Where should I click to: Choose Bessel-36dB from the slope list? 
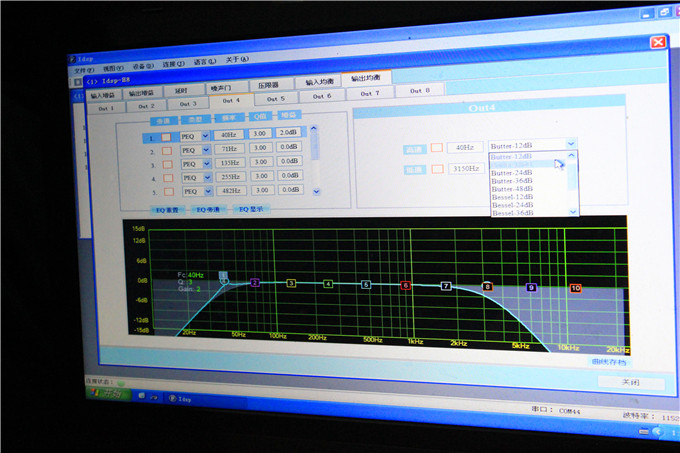513,213
